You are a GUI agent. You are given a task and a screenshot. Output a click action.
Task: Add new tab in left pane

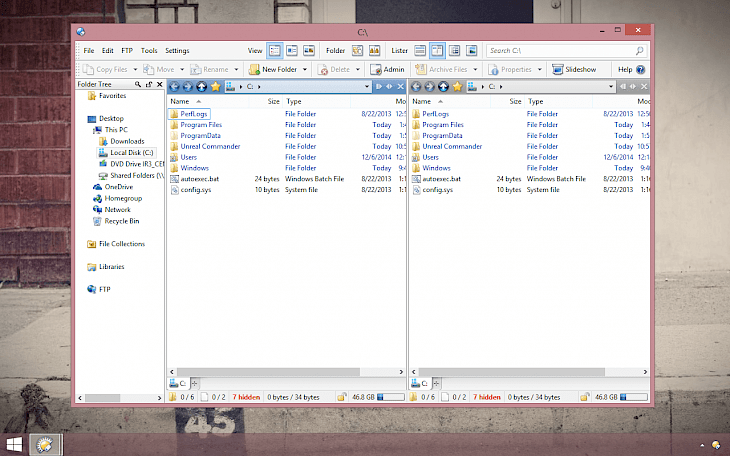tap(195, 383)
